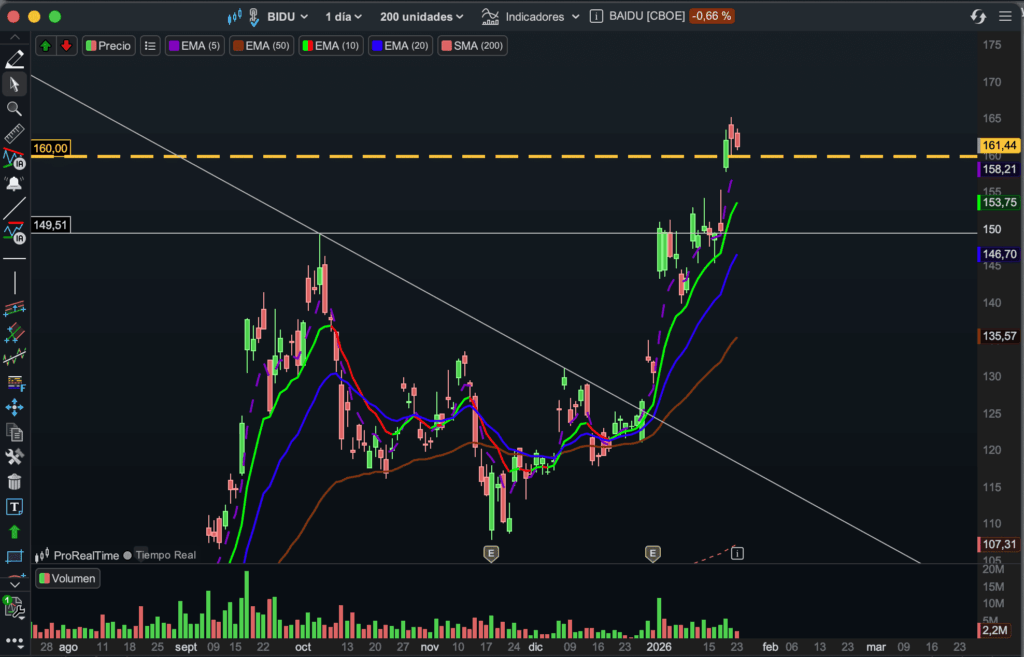Pick the ruler measurement tool
The width and height of the screenshot is (1024, 657).
tap(14, 134)
